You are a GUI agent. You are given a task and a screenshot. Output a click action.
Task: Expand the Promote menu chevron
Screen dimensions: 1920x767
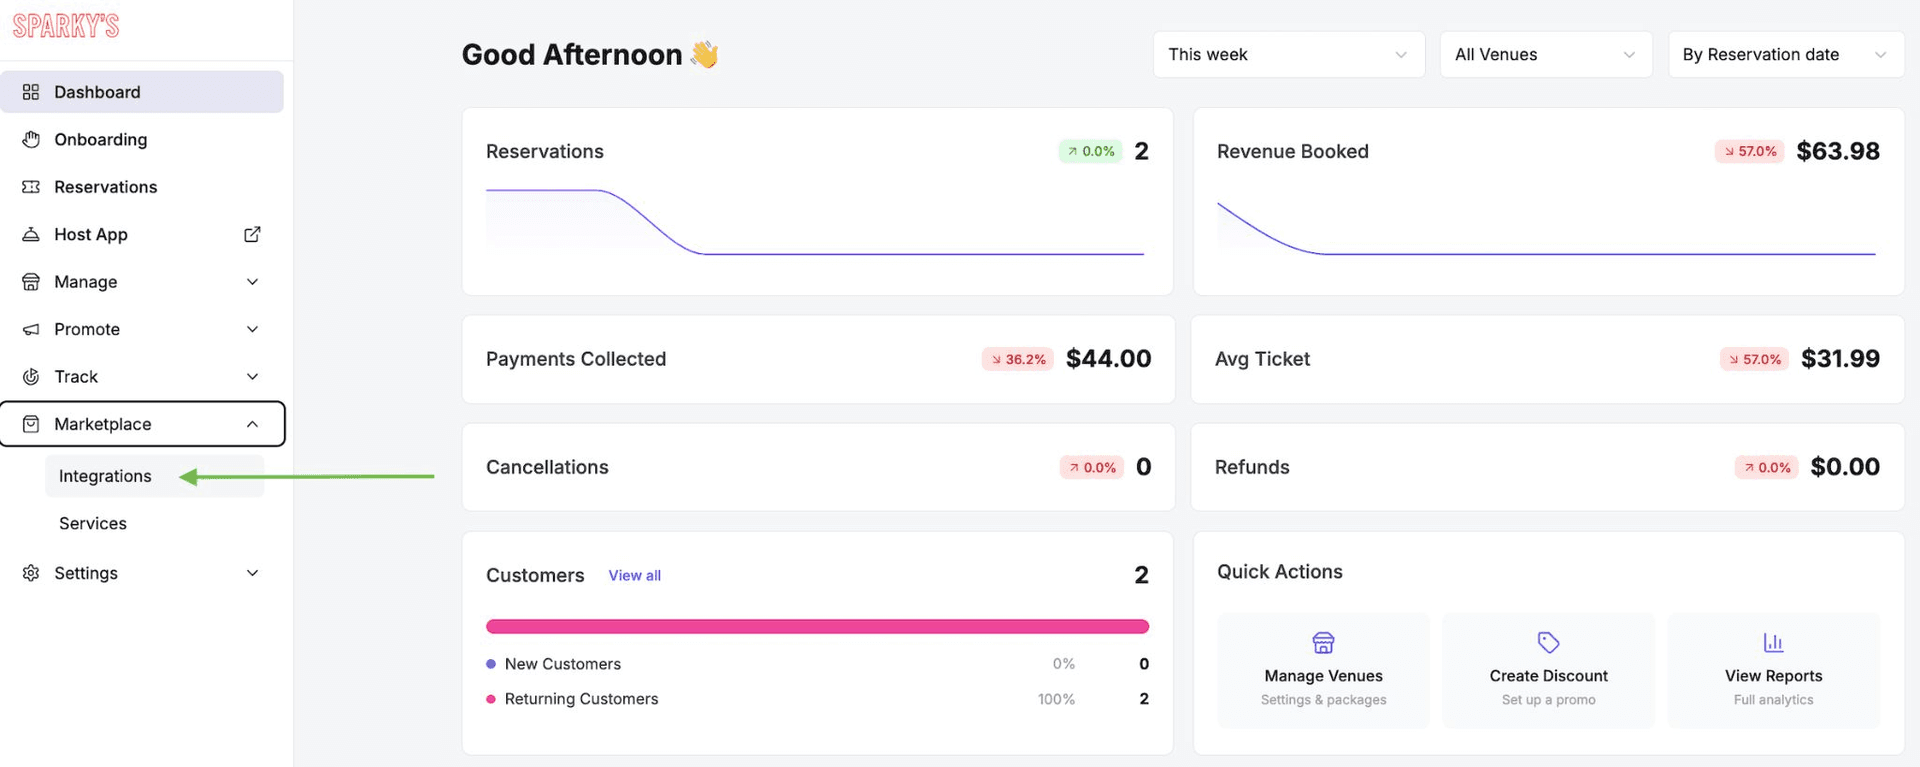coord(252,329)
